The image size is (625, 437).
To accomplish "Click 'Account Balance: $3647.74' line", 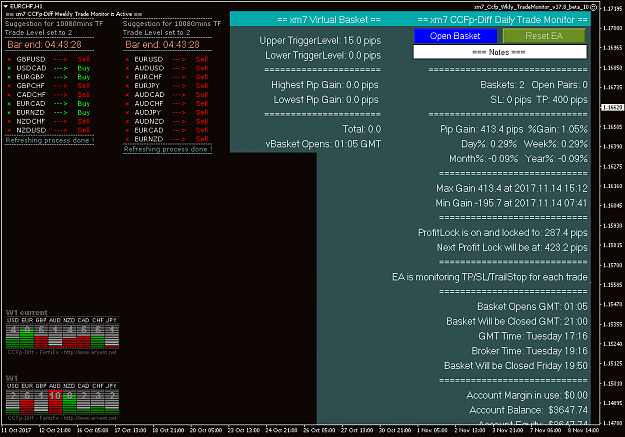I will (x=528, y=410).
